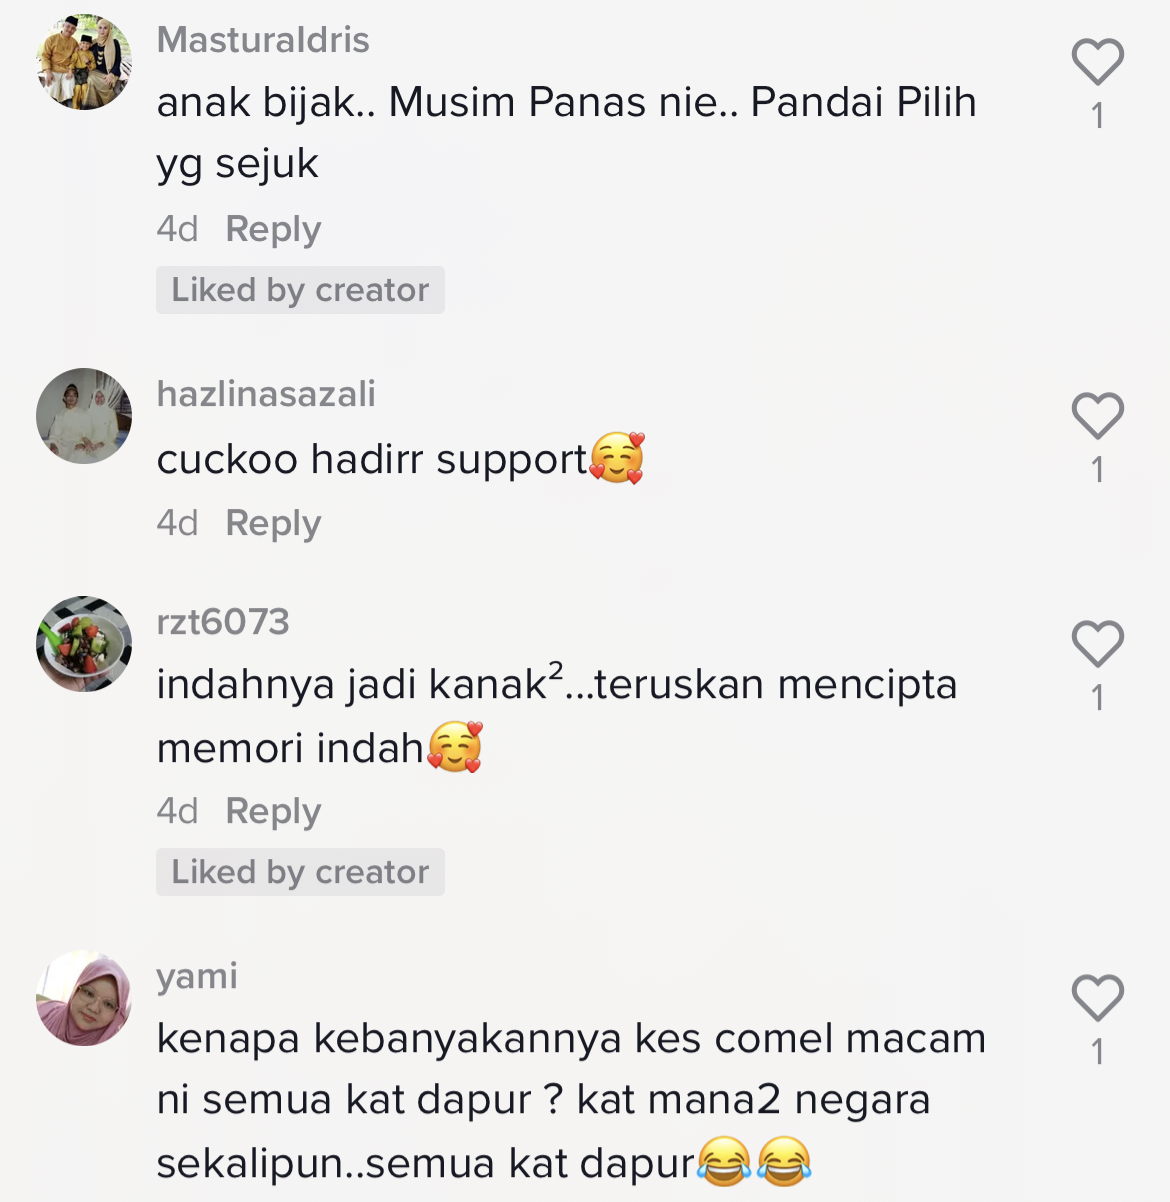Reply to hazlinasazali's cuckoo comment
1170x1202 pixels.
[x=273, y=523]
